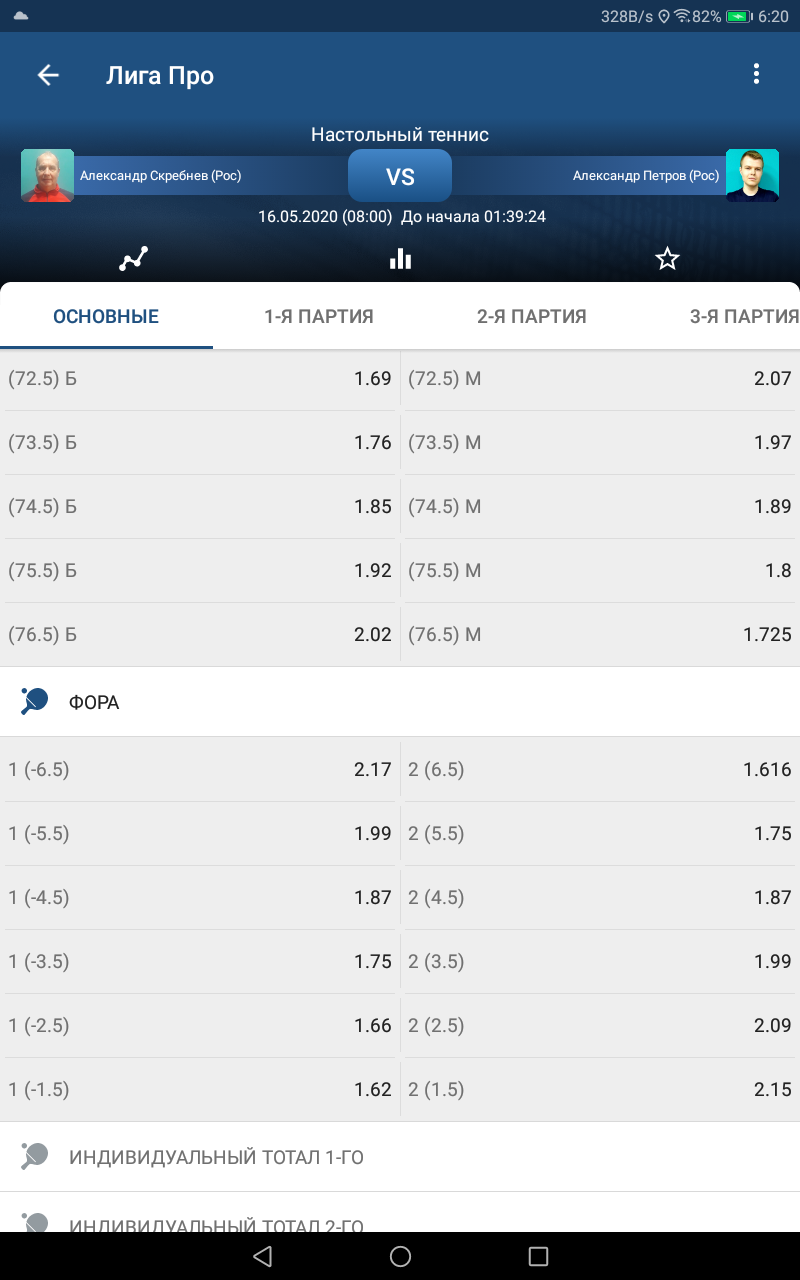Open the three-dot overflow menu

(x=756, y=74)
